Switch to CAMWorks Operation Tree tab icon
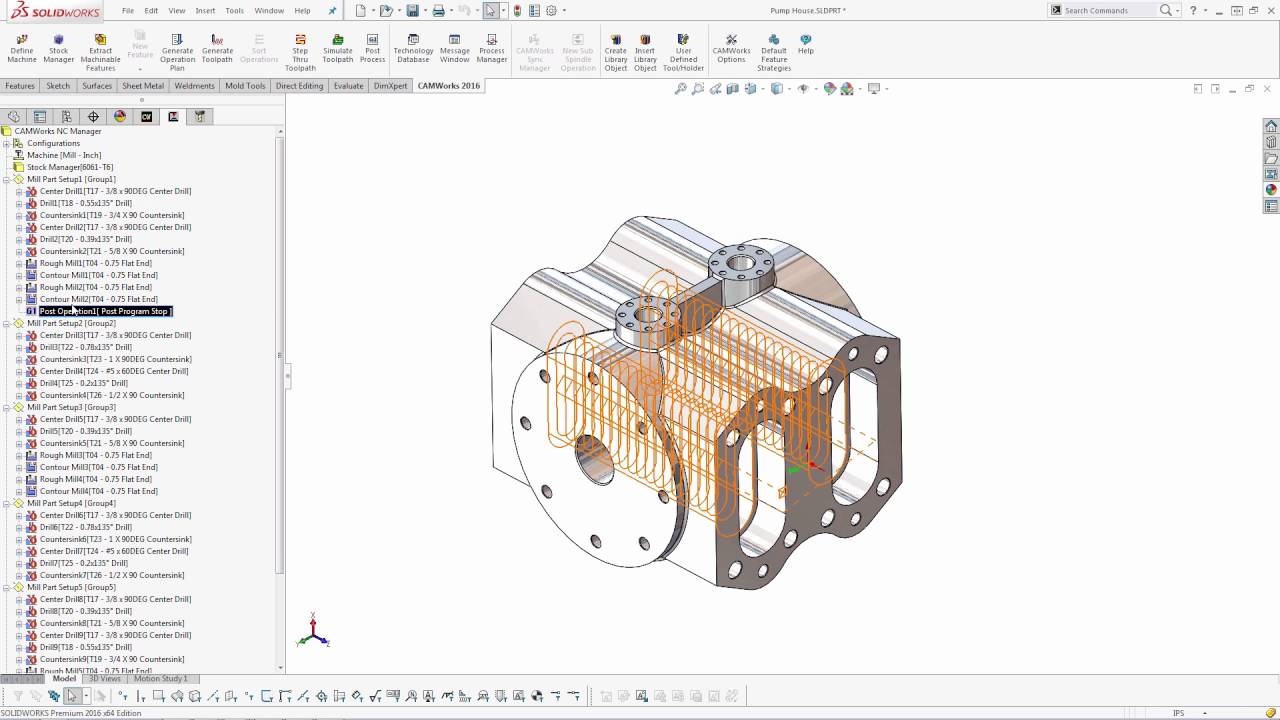This screenshot has width=1280, height=720. pos(173,116)
